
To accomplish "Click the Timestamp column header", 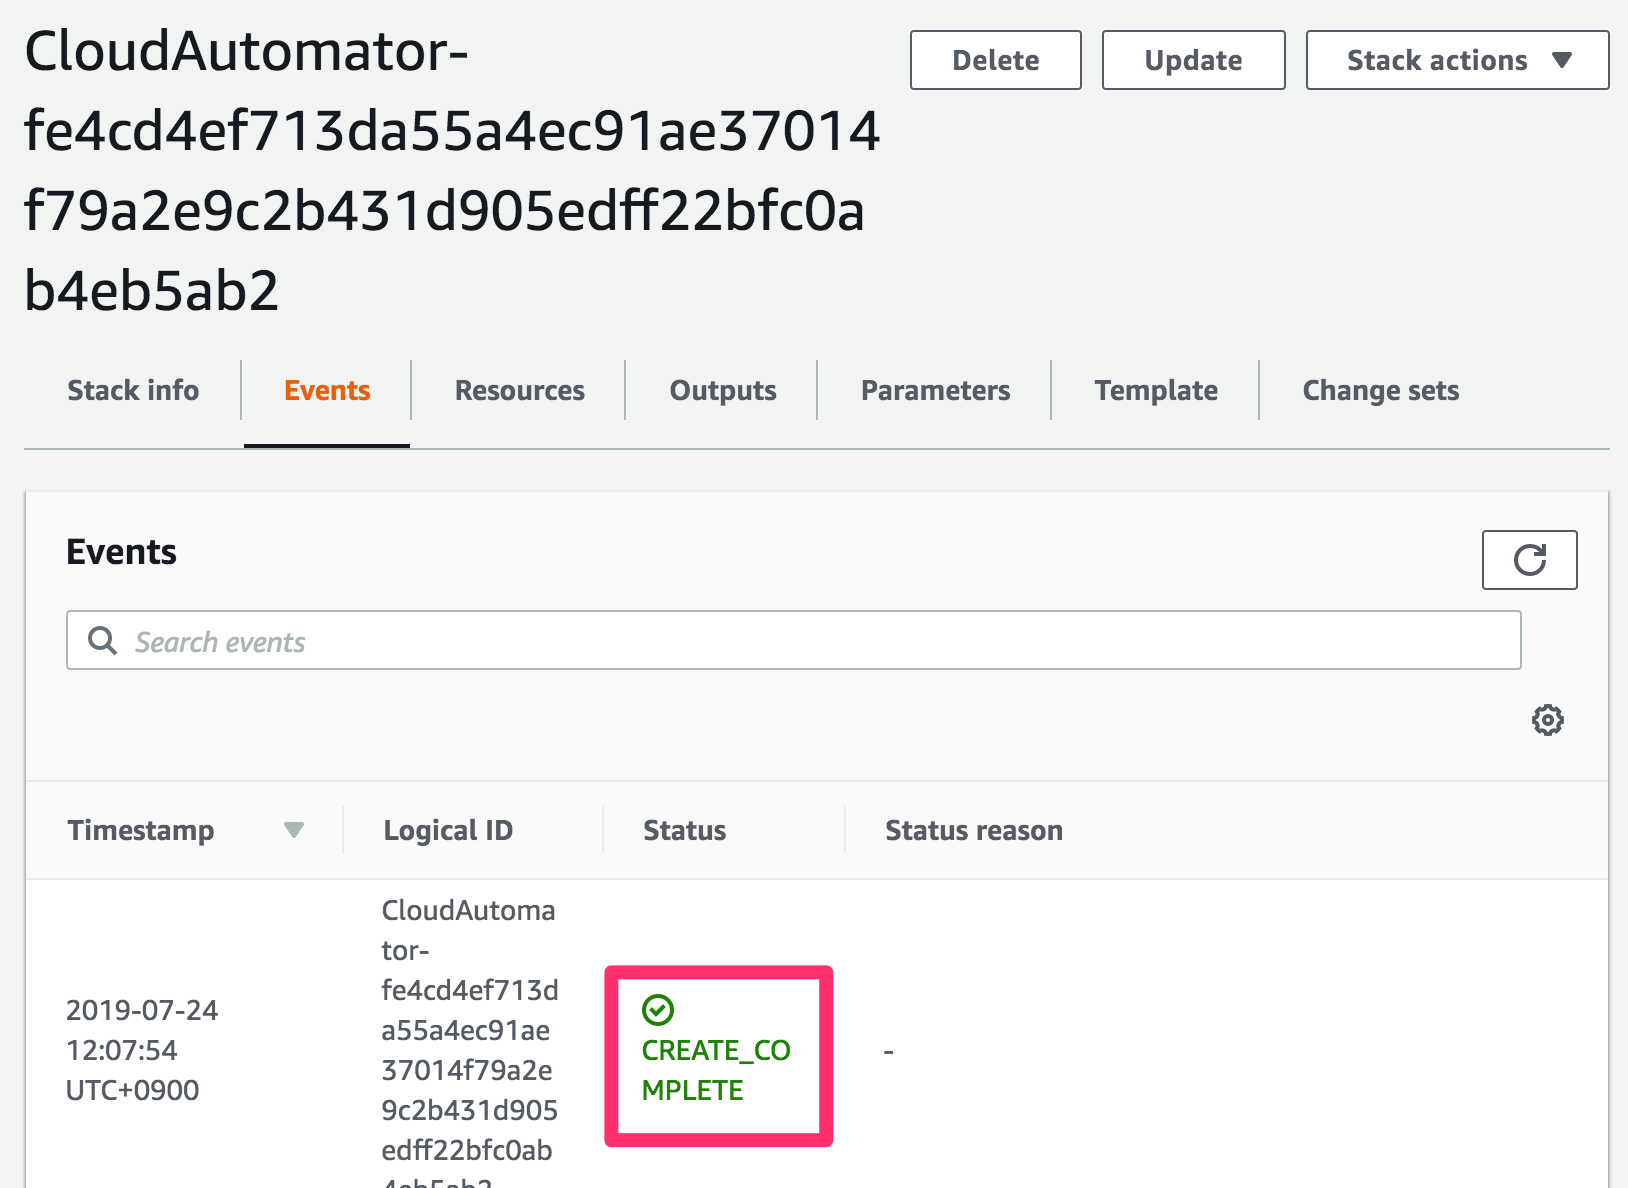I will [141, 830].
